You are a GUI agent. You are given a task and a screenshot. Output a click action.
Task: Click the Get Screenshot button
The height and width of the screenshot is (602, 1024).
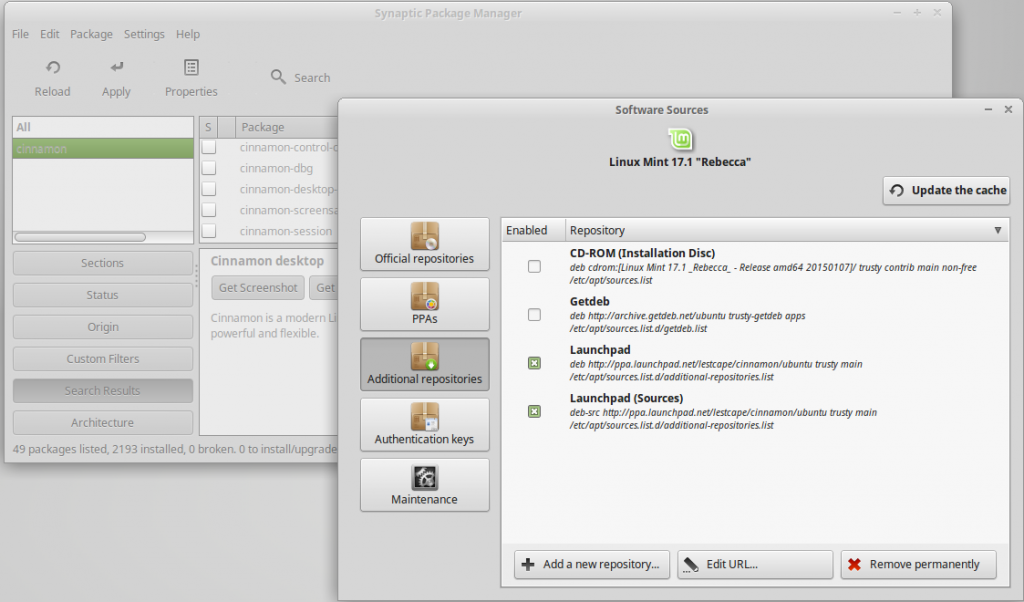click(x=257, y=287)
